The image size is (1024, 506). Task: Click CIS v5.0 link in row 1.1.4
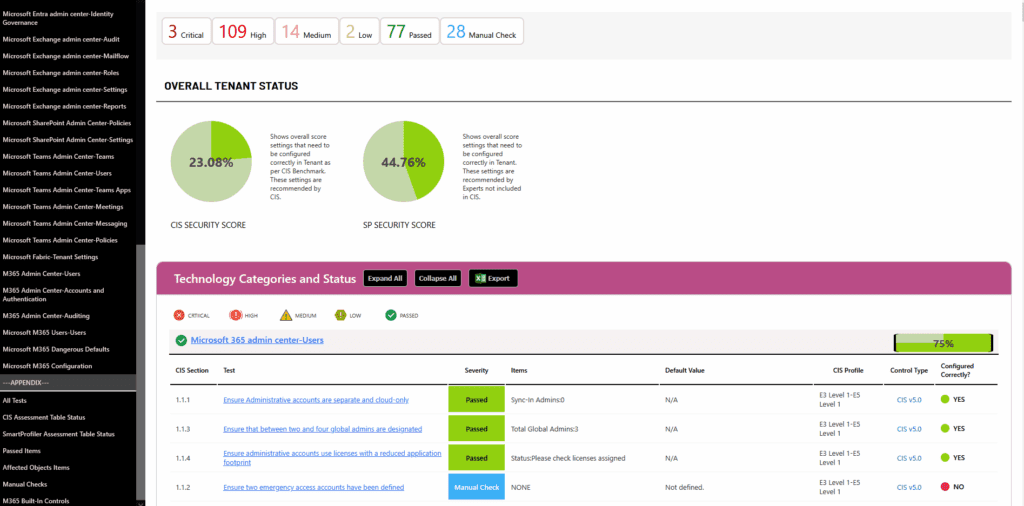click(909, 458)
